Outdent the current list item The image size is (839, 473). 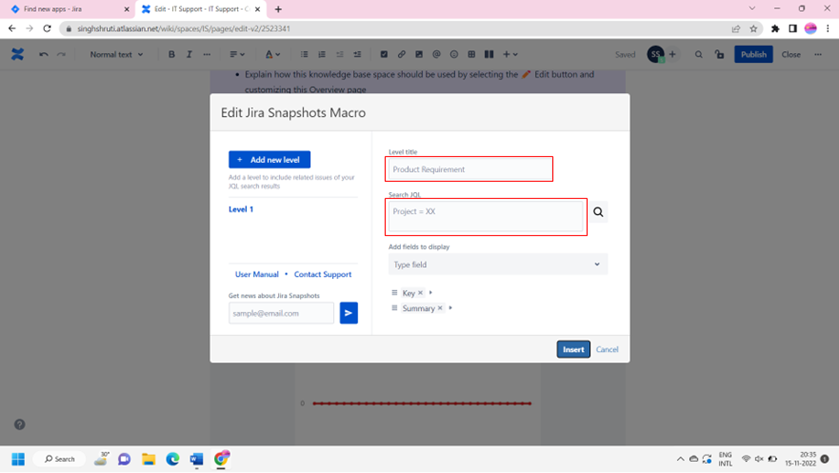[339, 54]
